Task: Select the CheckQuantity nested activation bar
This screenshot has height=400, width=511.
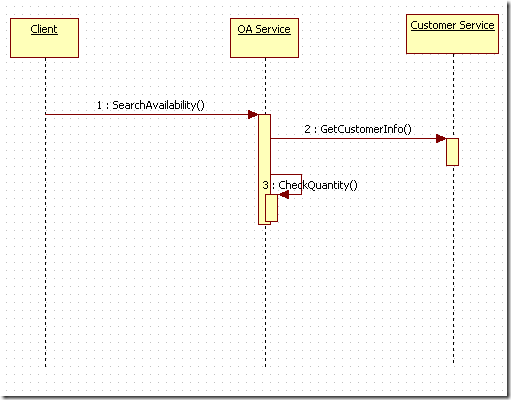Action: tap(271, 208)
